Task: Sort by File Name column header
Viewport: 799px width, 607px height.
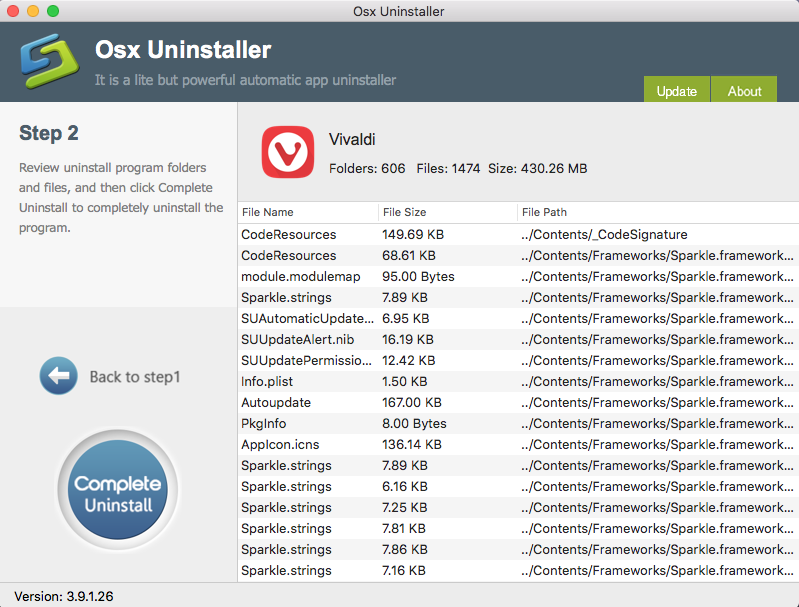Action: coord(268,213)
